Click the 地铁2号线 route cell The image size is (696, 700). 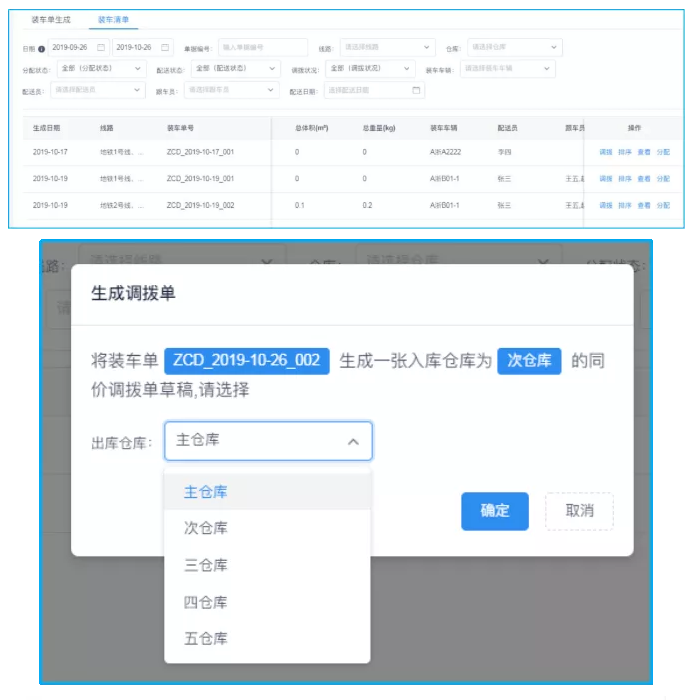(121, 205)
